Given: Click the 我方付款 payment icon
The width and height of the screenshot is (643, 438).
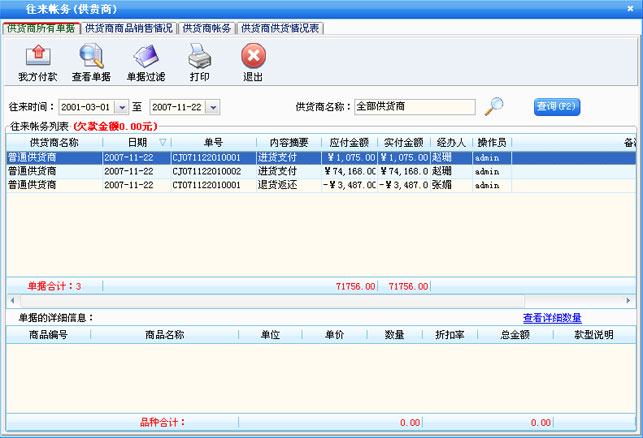Looking at the screenshot, I should coord(37,57).
